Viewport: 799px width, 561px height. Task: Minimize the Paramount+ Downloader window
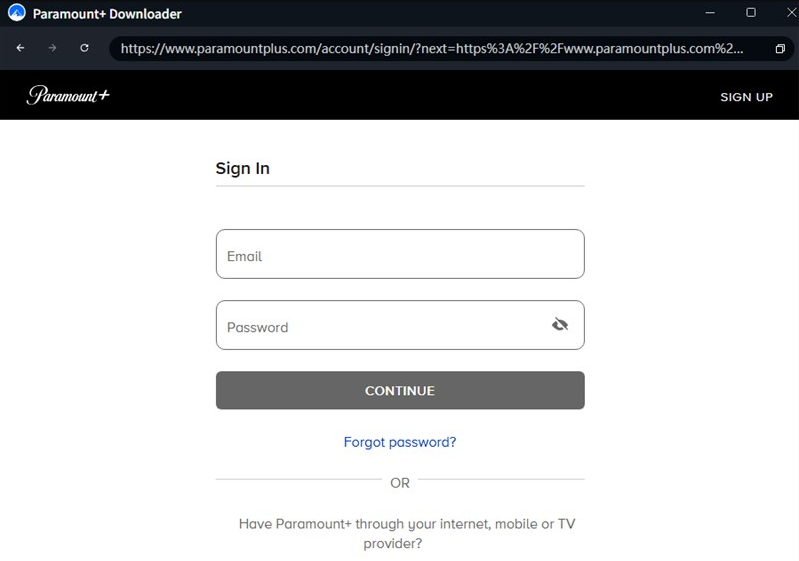pos(711,13)
